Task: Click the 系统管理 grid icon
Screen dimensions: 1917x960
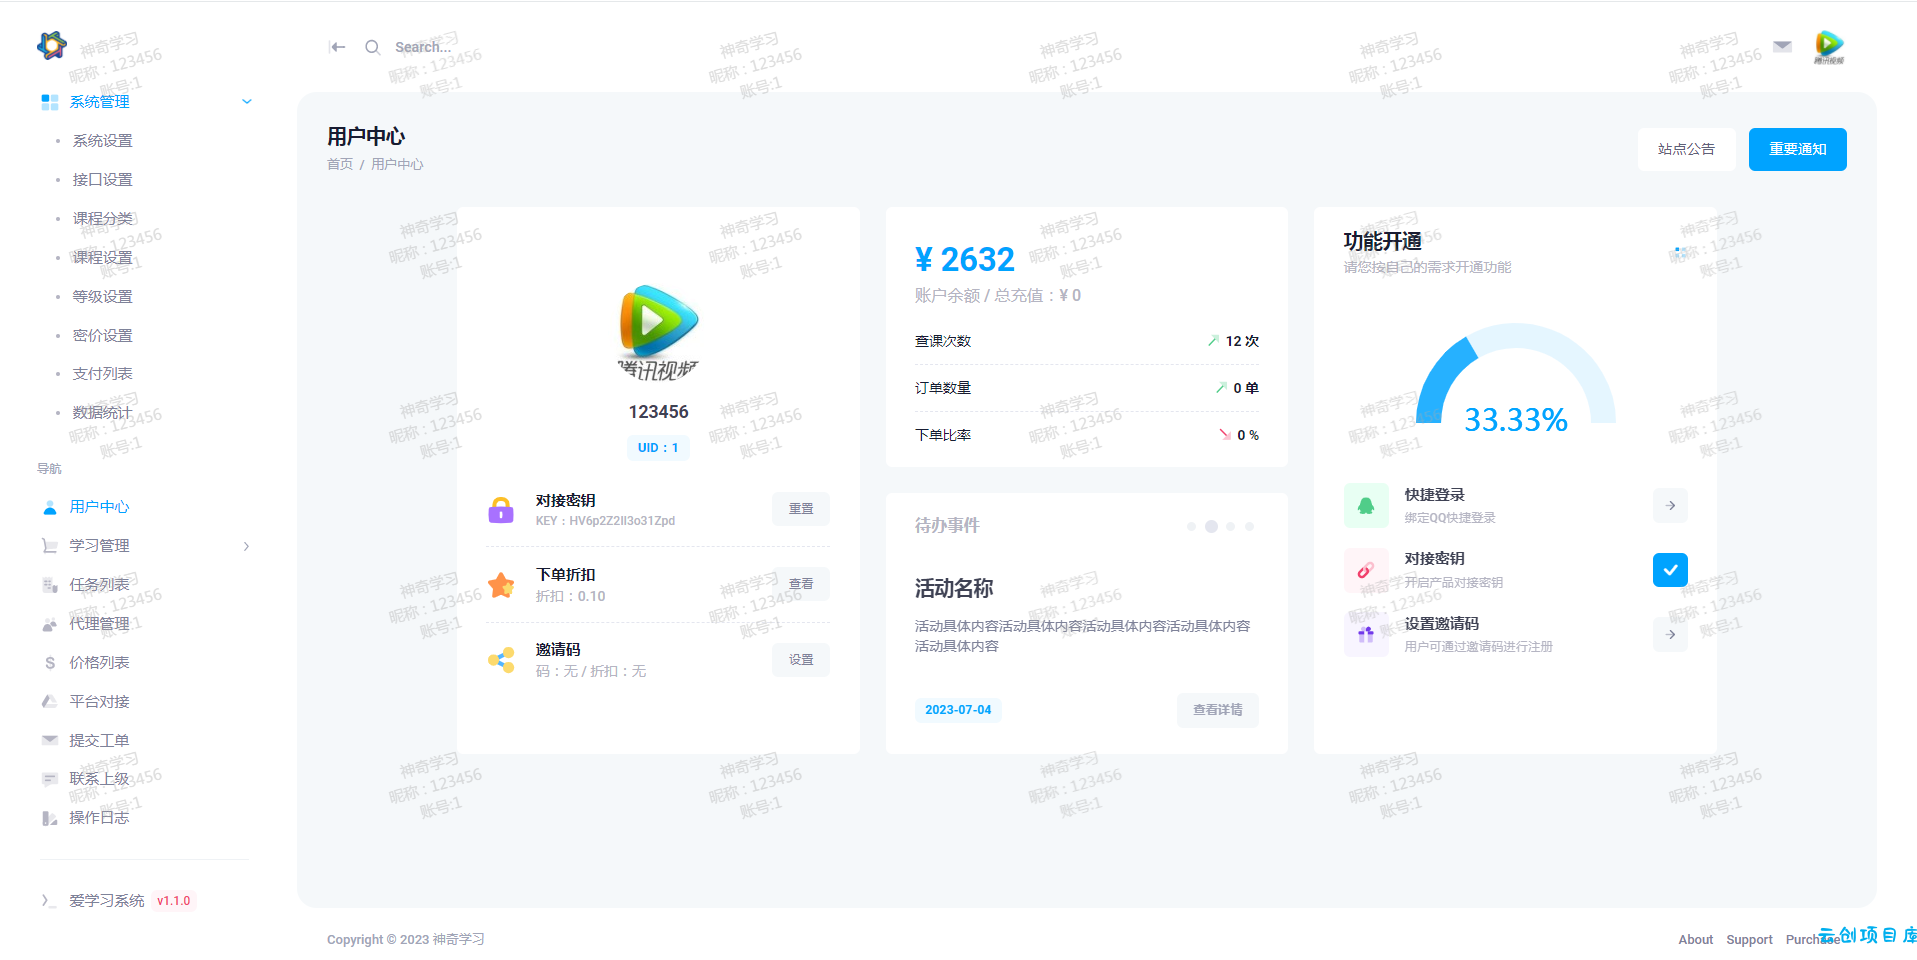Action: click(x=50, y=102)
